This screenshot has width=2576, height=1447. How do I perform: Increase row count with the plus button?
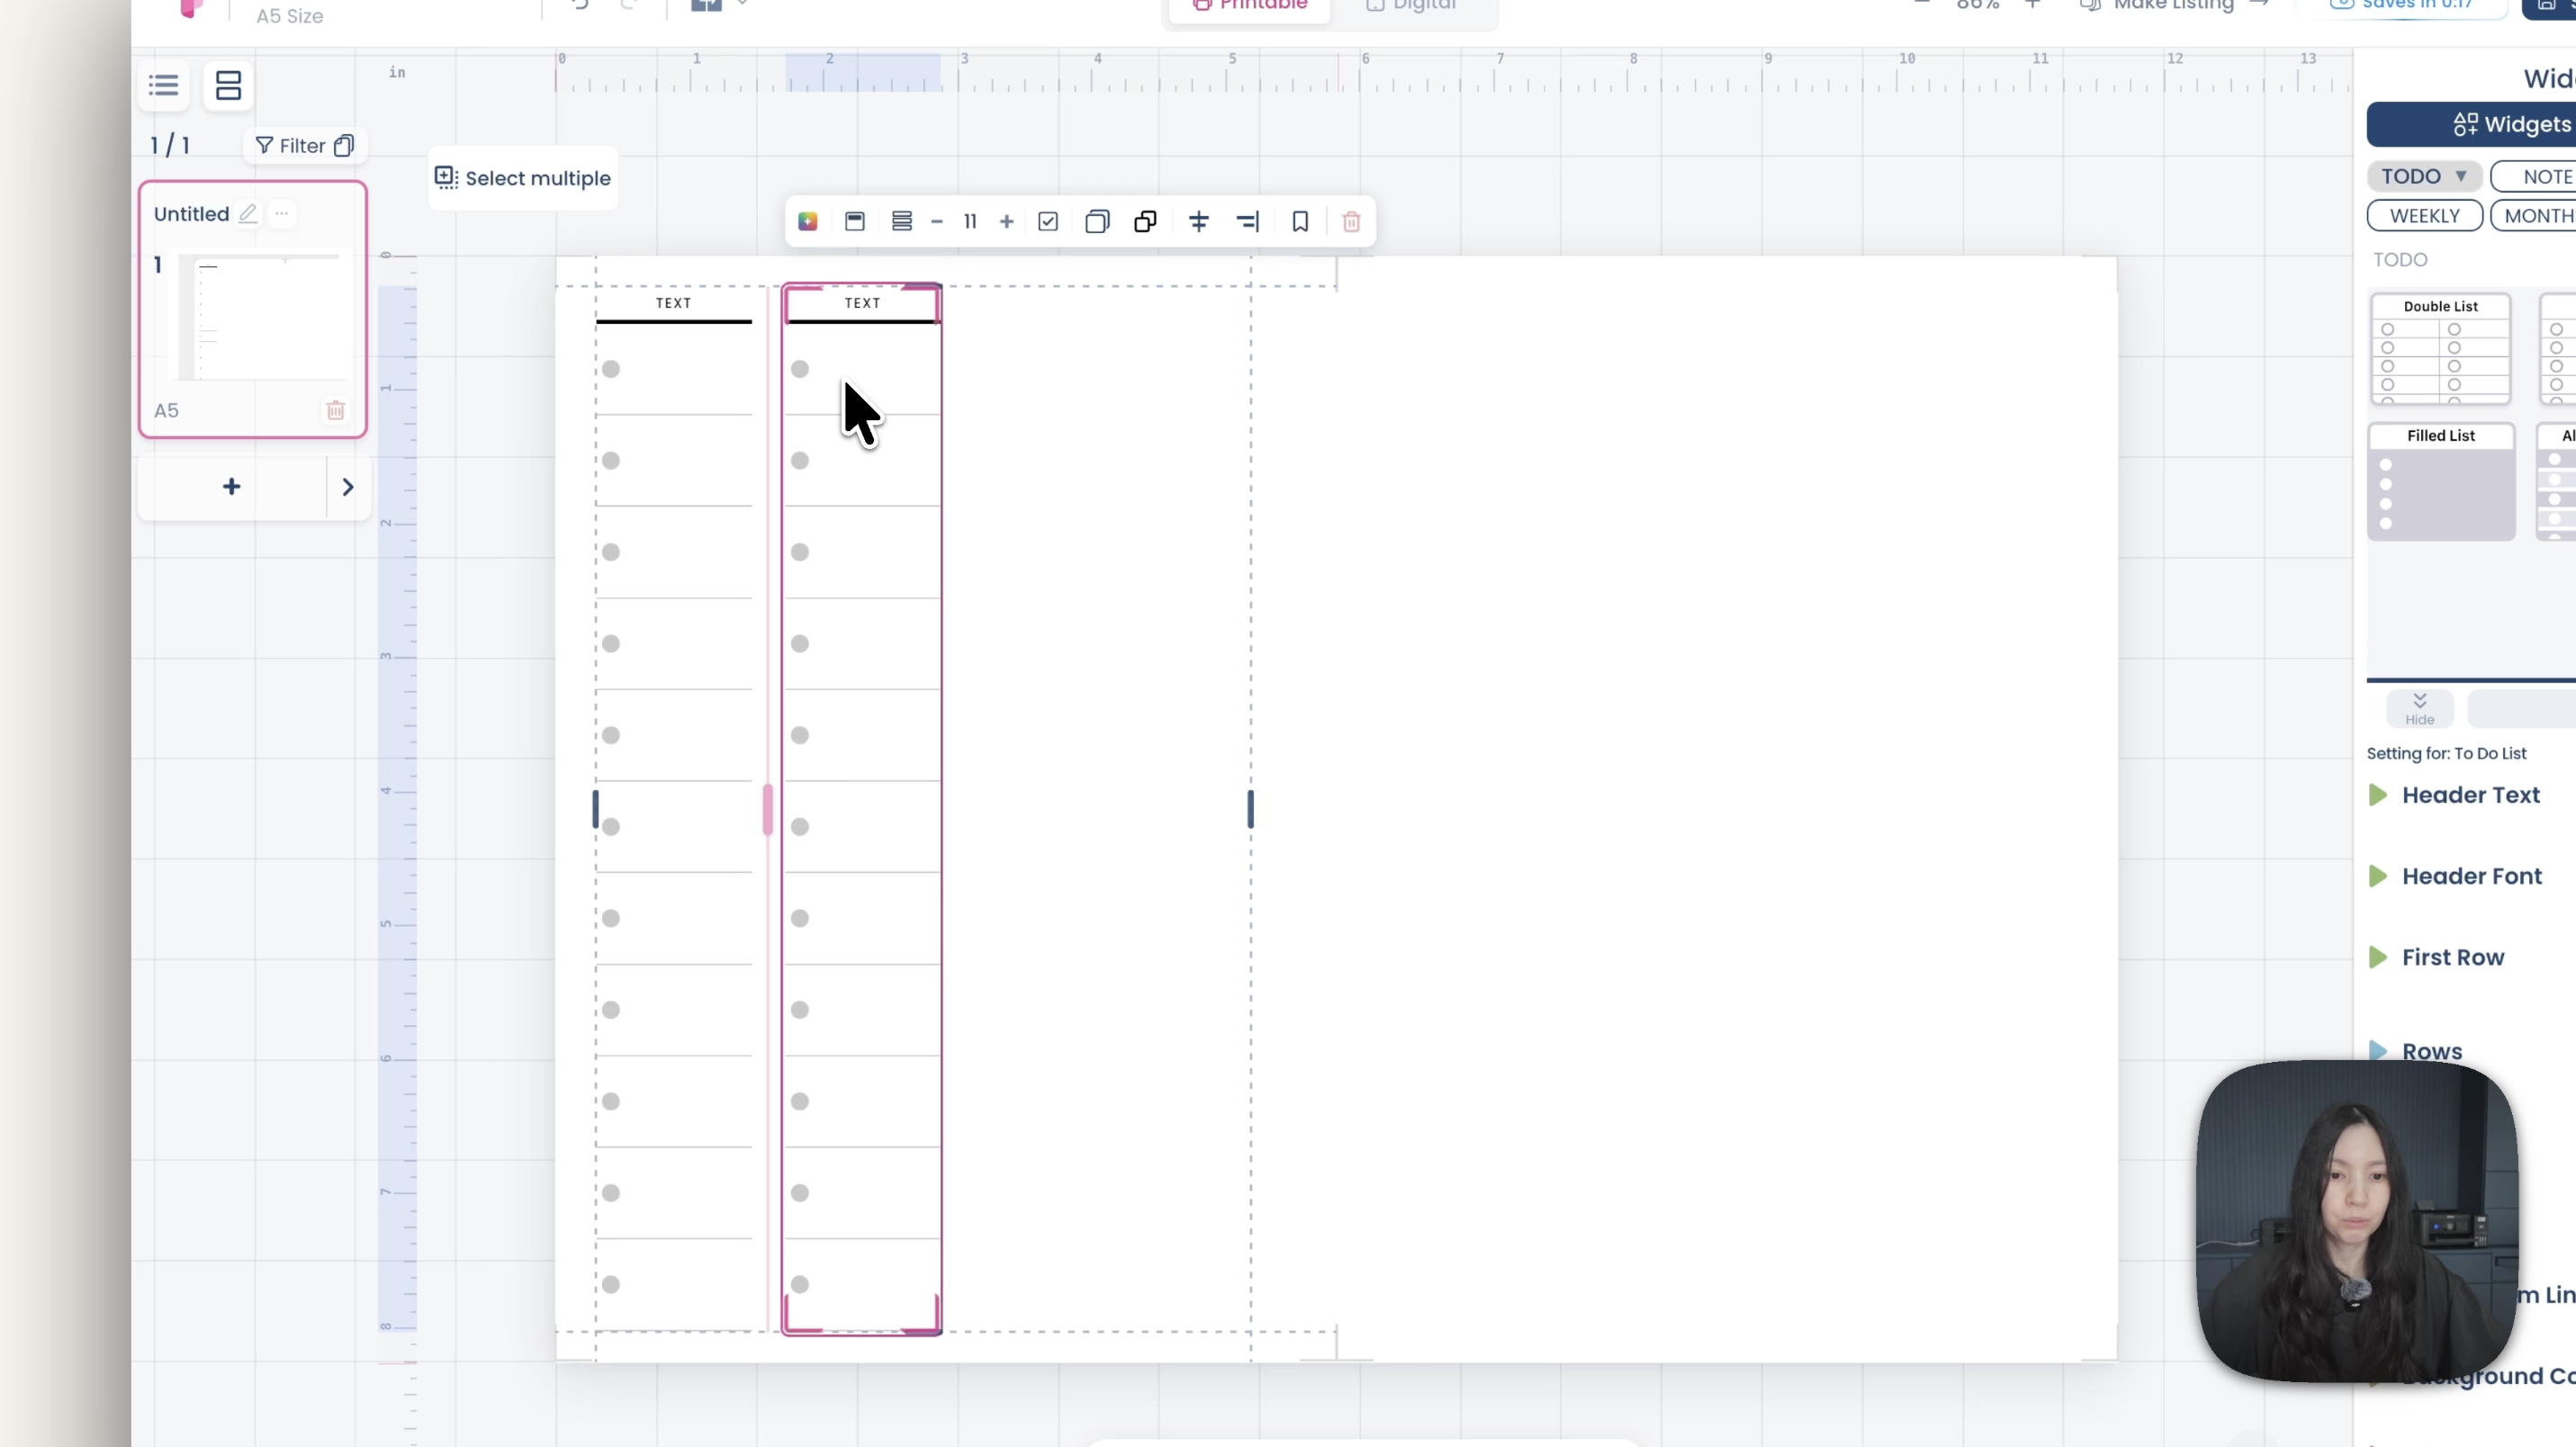tap(1007, 222)
